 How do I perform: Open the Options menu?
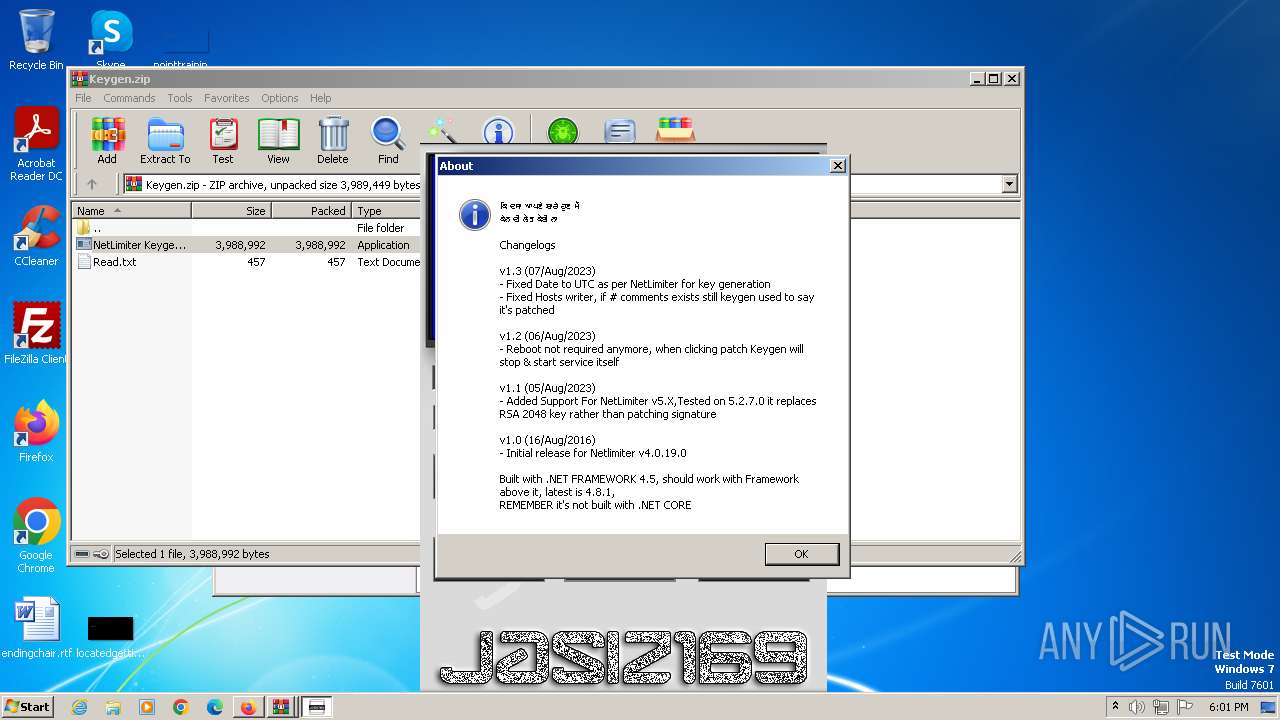point(280,98)
